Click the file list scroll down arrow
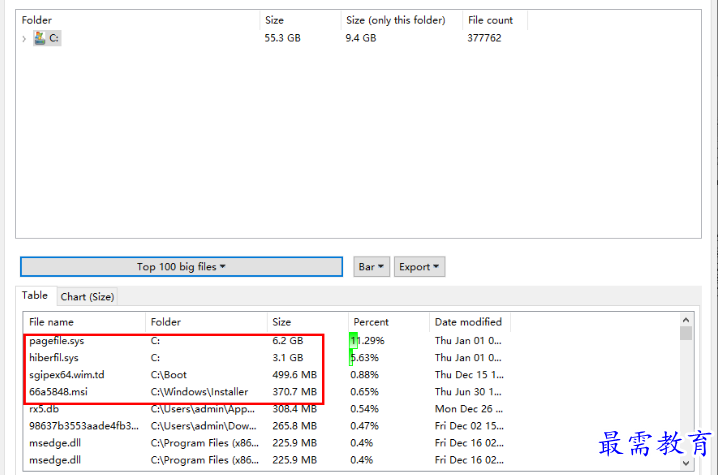This screenshot has width=720, height=475. [686, 464]
